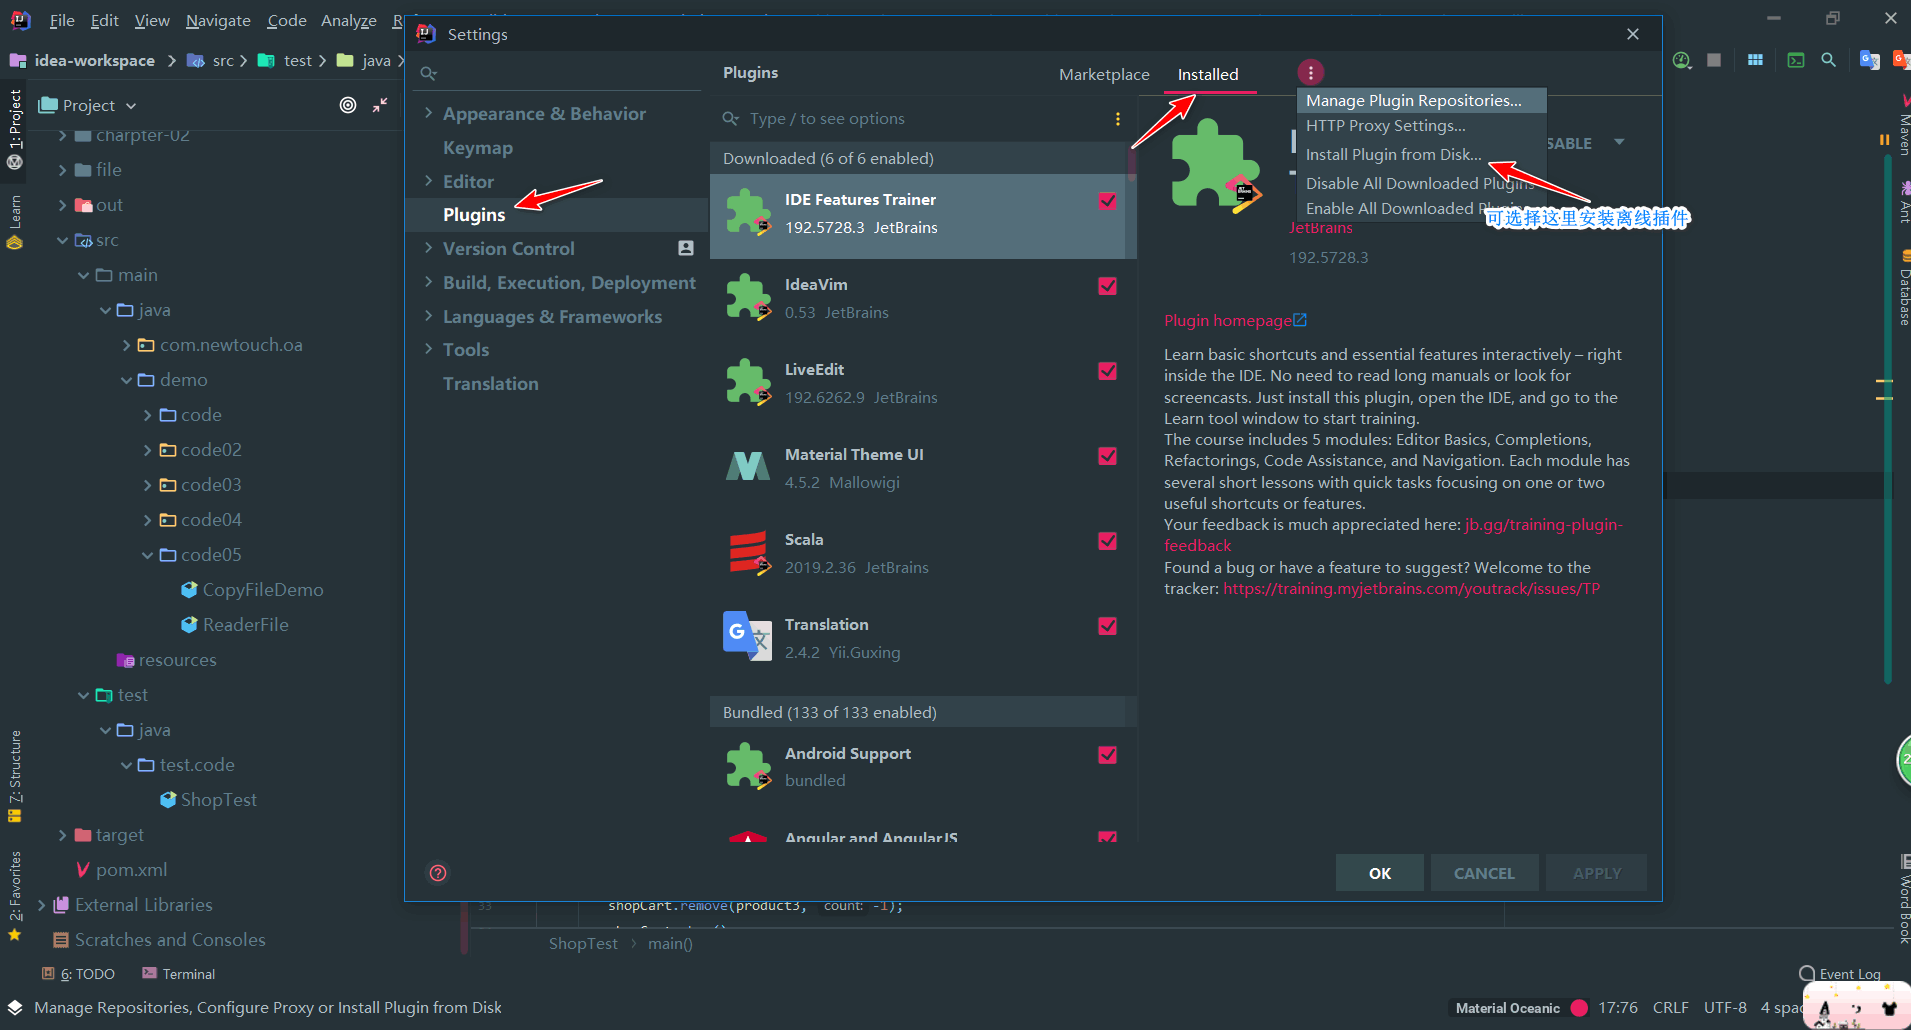
Task: Expand Build, Execution, Deployment settings
Action: (428, 282)
